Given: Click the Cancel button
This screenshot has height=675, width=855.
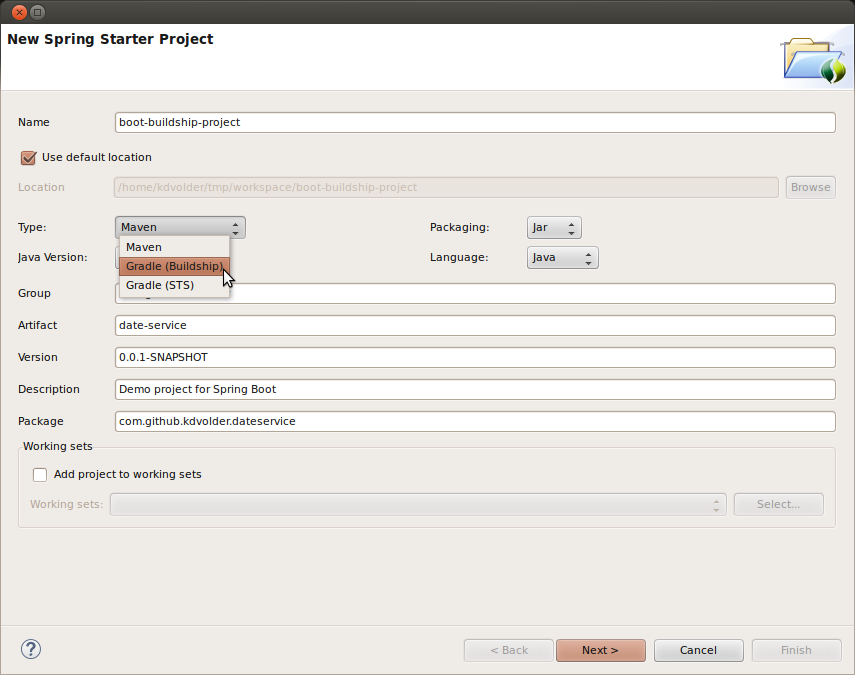Looking at the screenshot, I should pos(698,650).
